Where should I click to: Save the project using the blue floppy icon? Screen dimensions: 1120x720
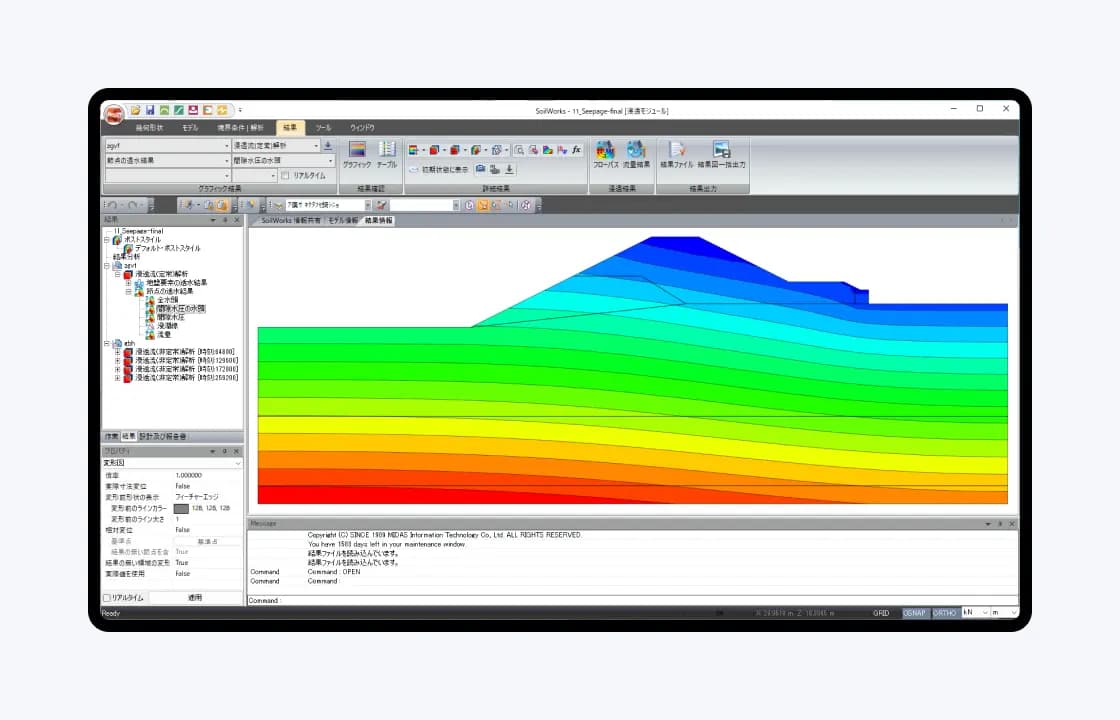150,110
